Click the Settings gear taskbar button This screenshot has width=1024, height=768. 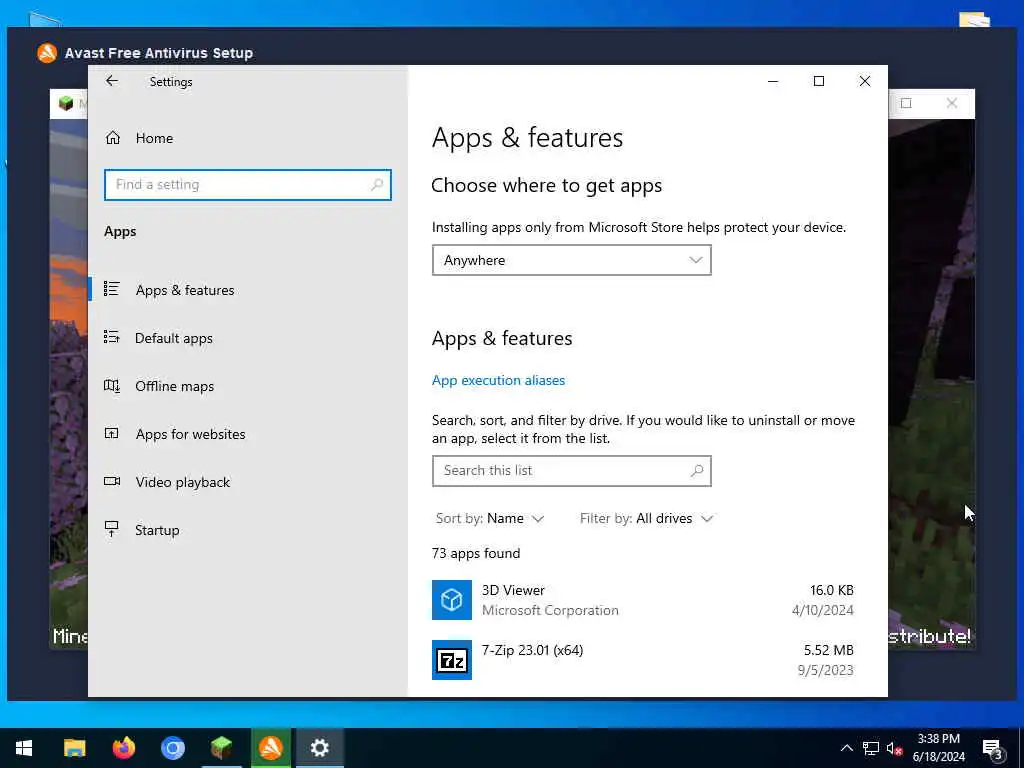click(319, 748)
